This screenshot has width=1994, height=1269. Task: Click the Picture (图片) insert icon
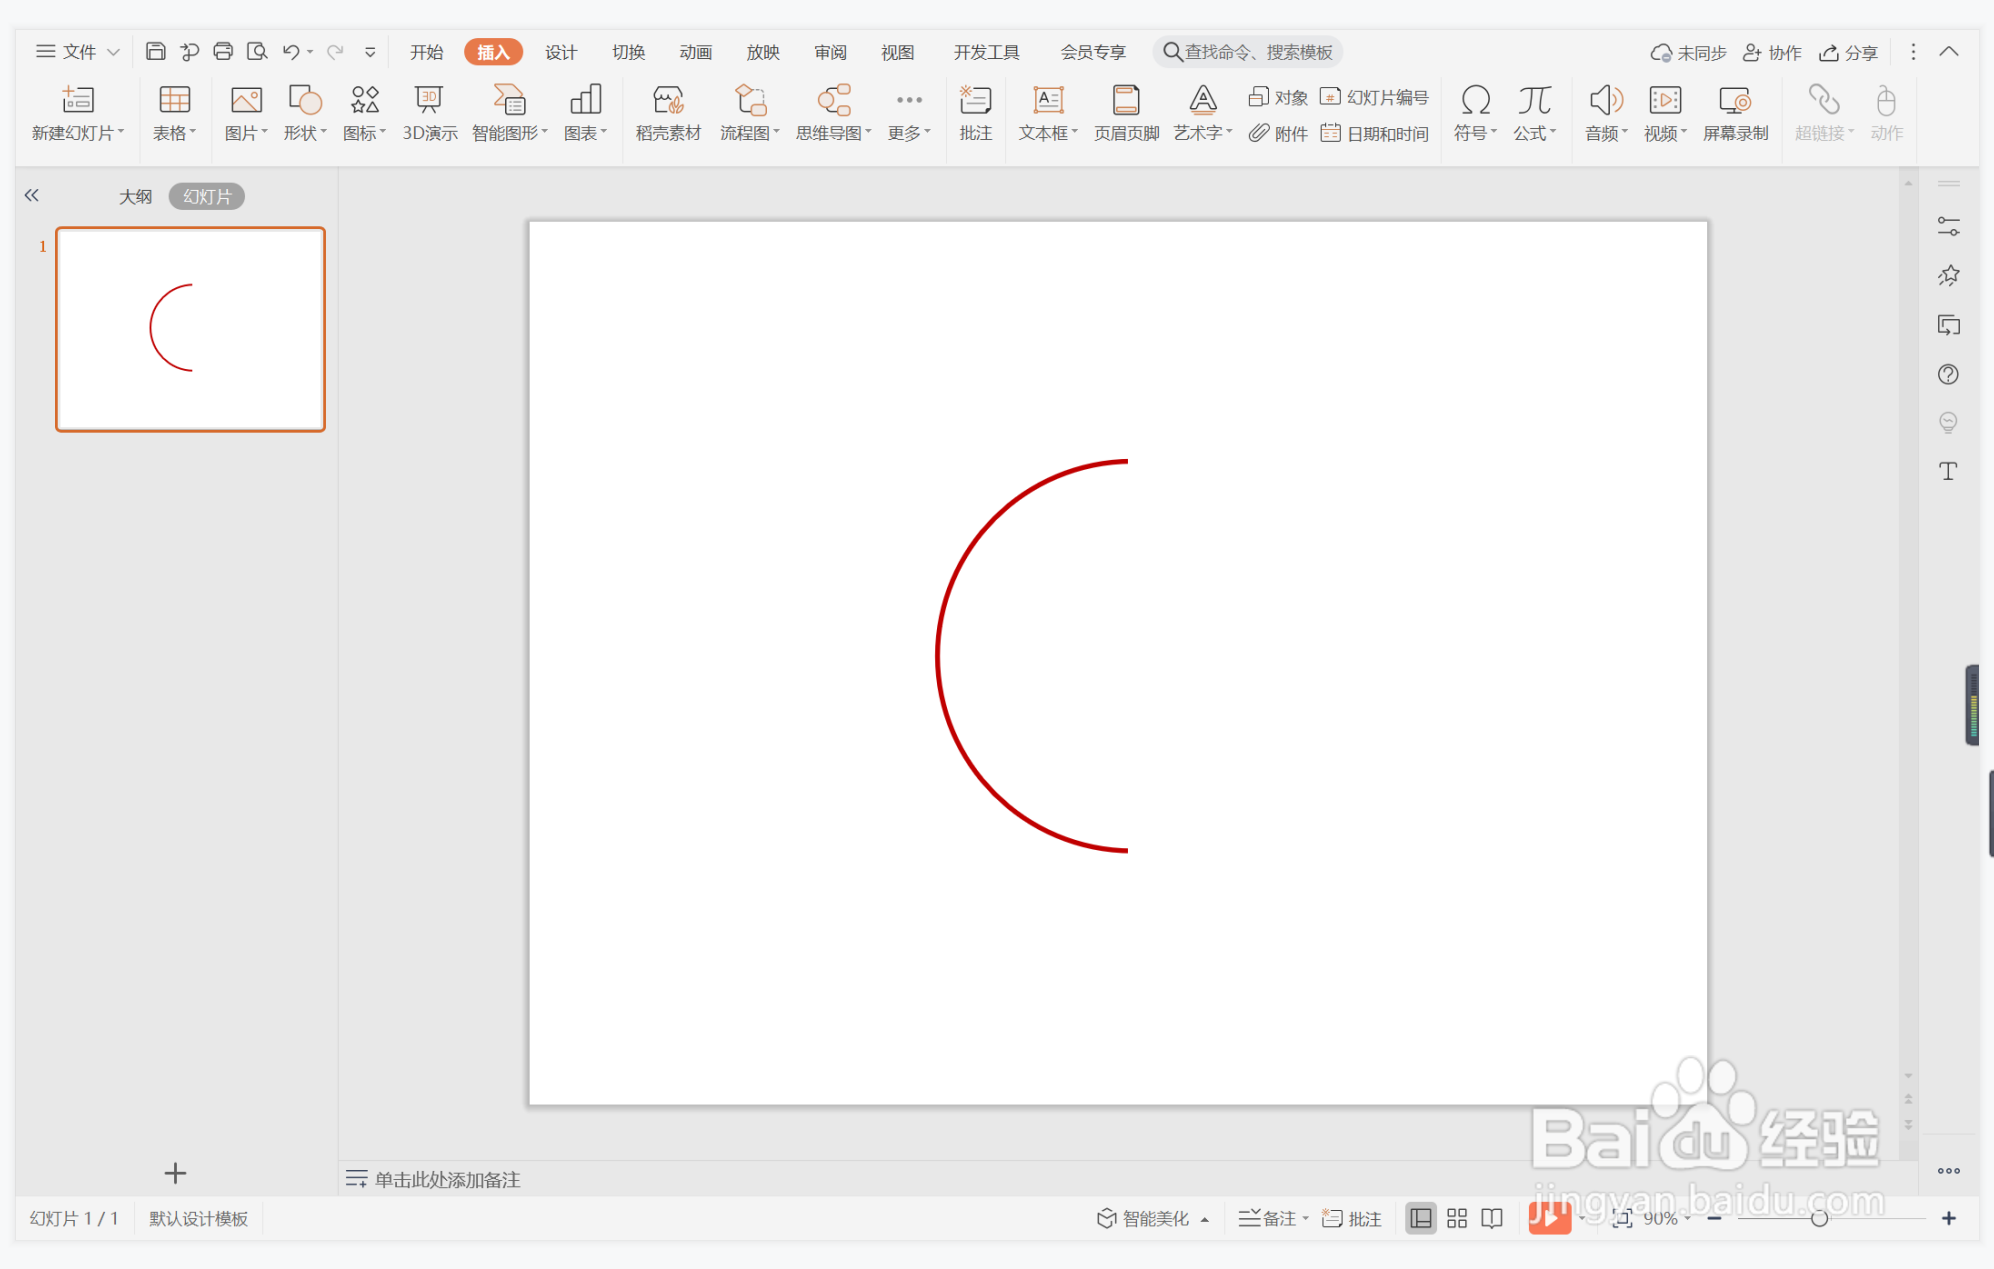pyautogui.click(x=246, y=113)
